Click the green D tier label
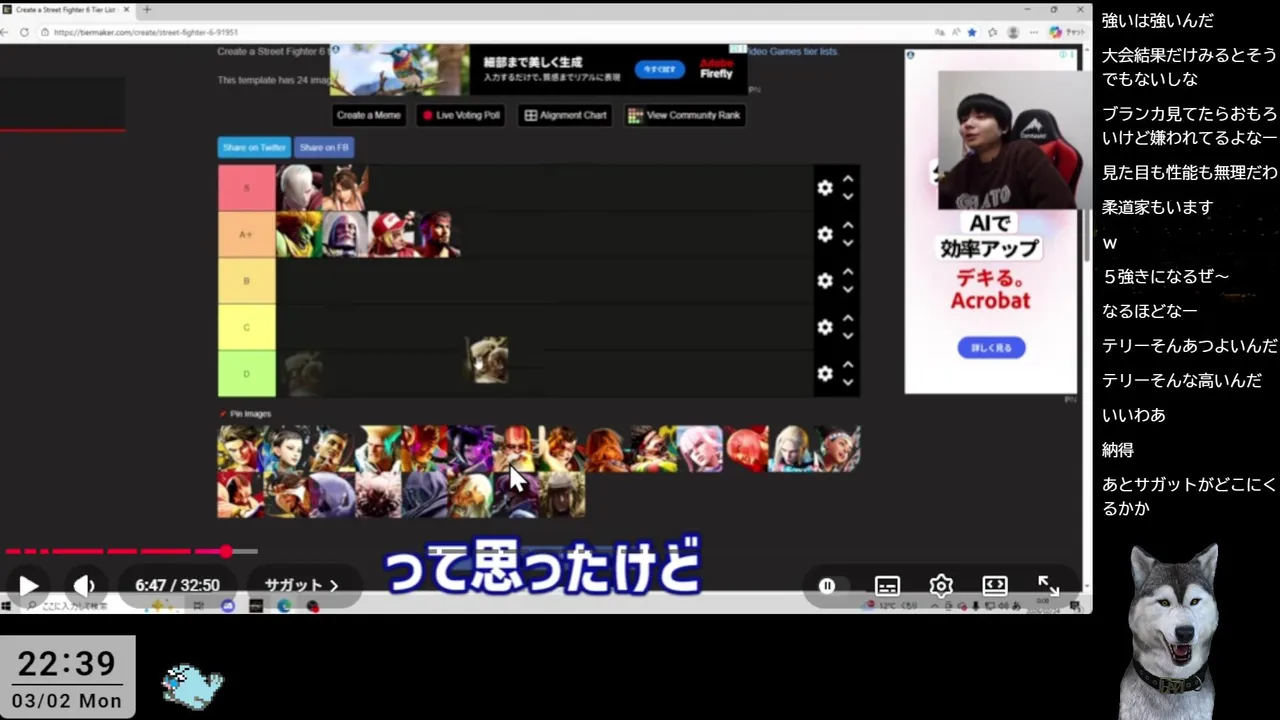Screen dimensions: 1280x720 click(x=246, y=374)
